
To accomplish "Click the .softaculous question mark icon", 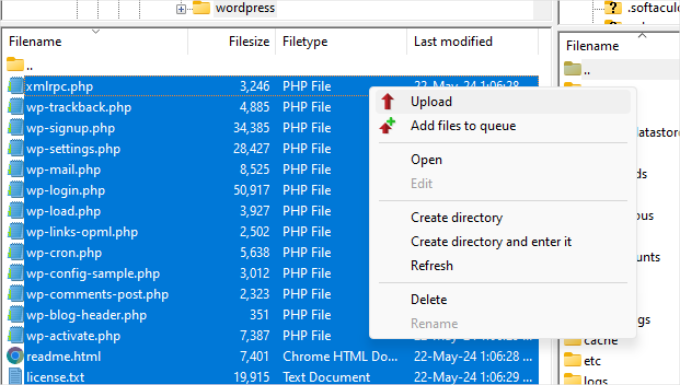I will pyautogui.click(x=613, y=8).
